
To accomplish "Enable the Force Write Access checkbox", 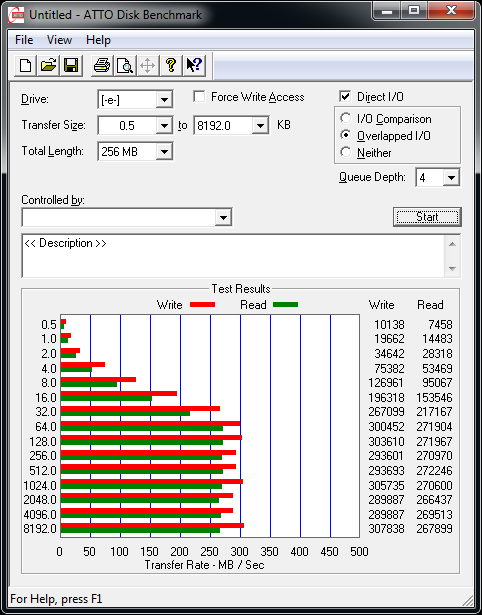I will [199, 96].
